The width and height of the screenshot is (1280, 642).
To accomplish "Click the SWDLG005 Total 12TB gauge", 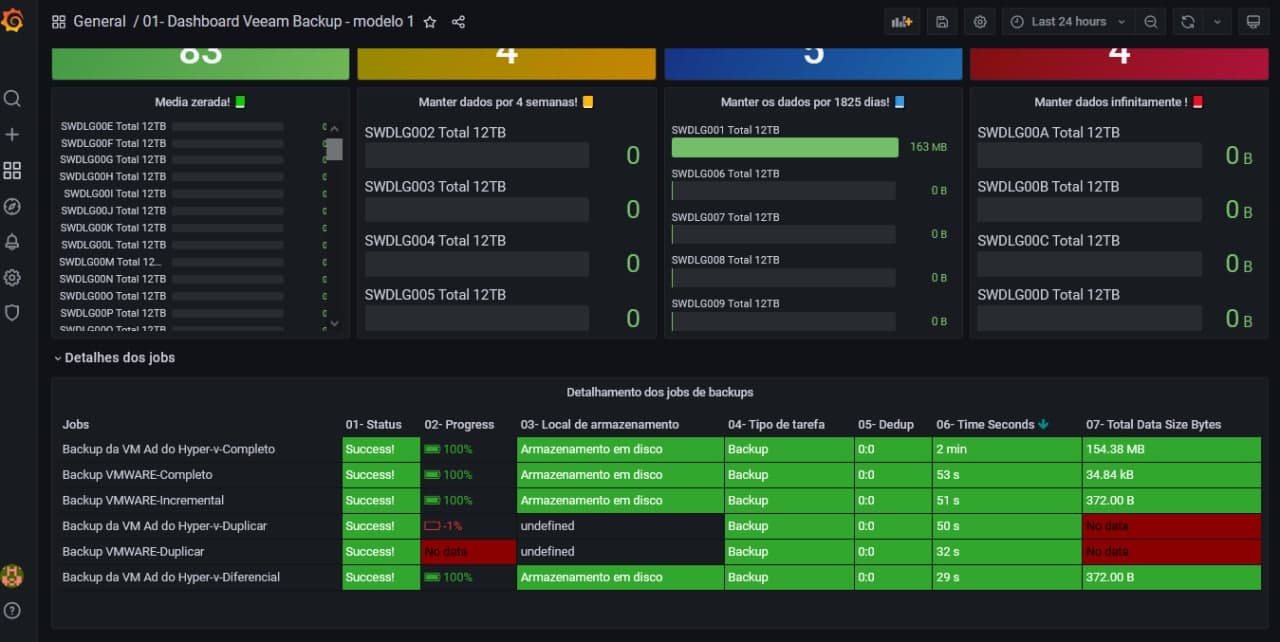I will [x=477, y=318].
